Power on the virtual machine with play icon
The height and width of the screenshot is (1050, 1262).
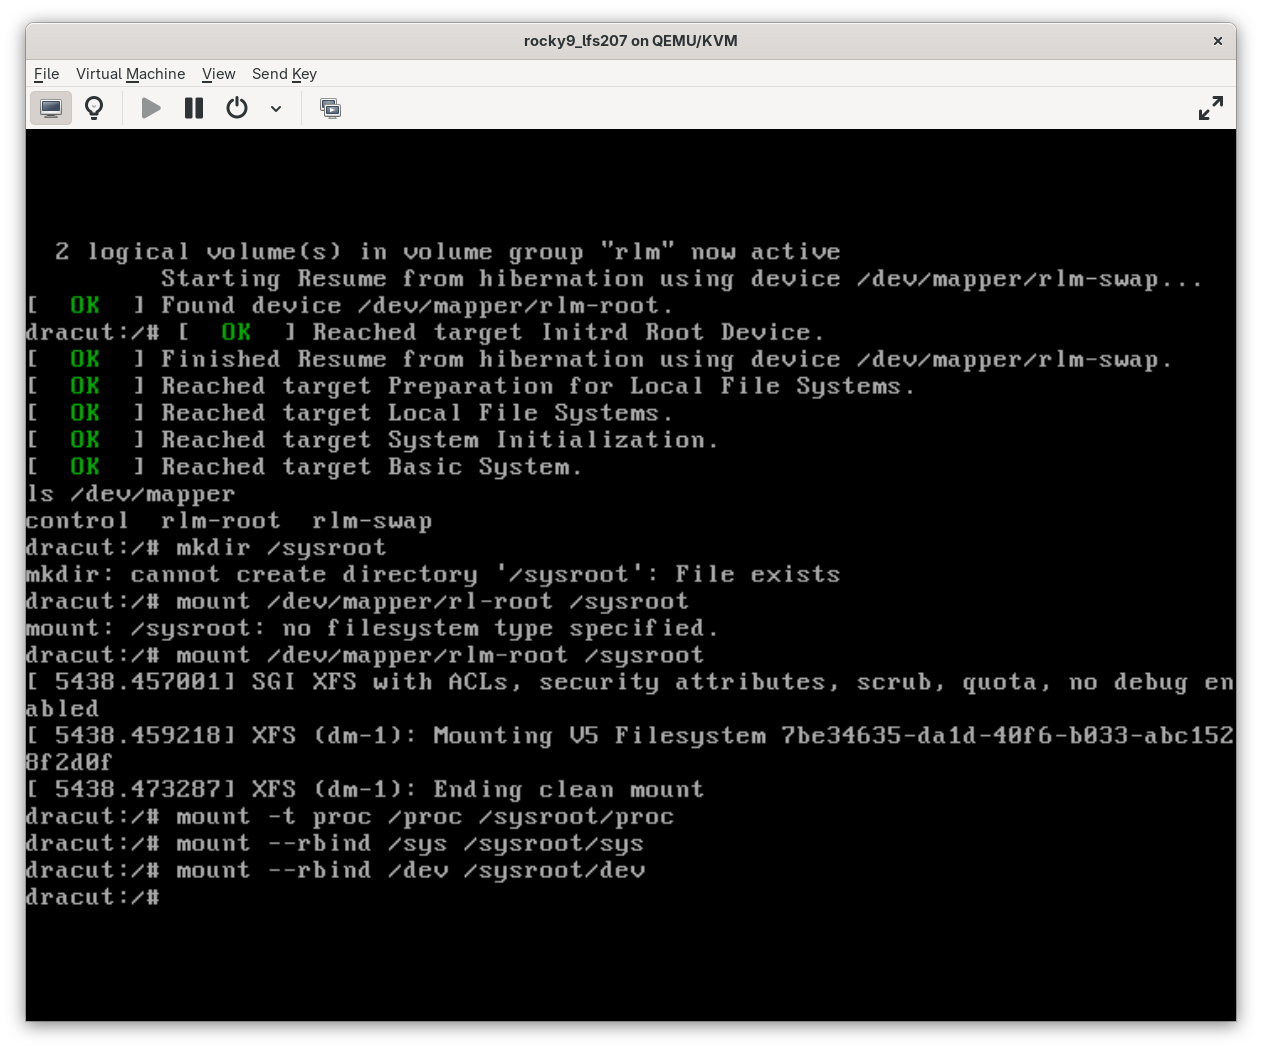point(151,108)
